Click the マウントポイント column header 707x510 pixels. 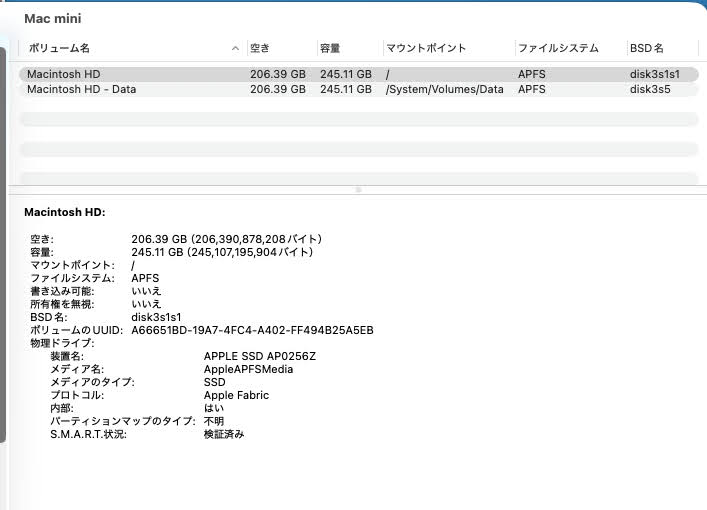coord(426,48)
